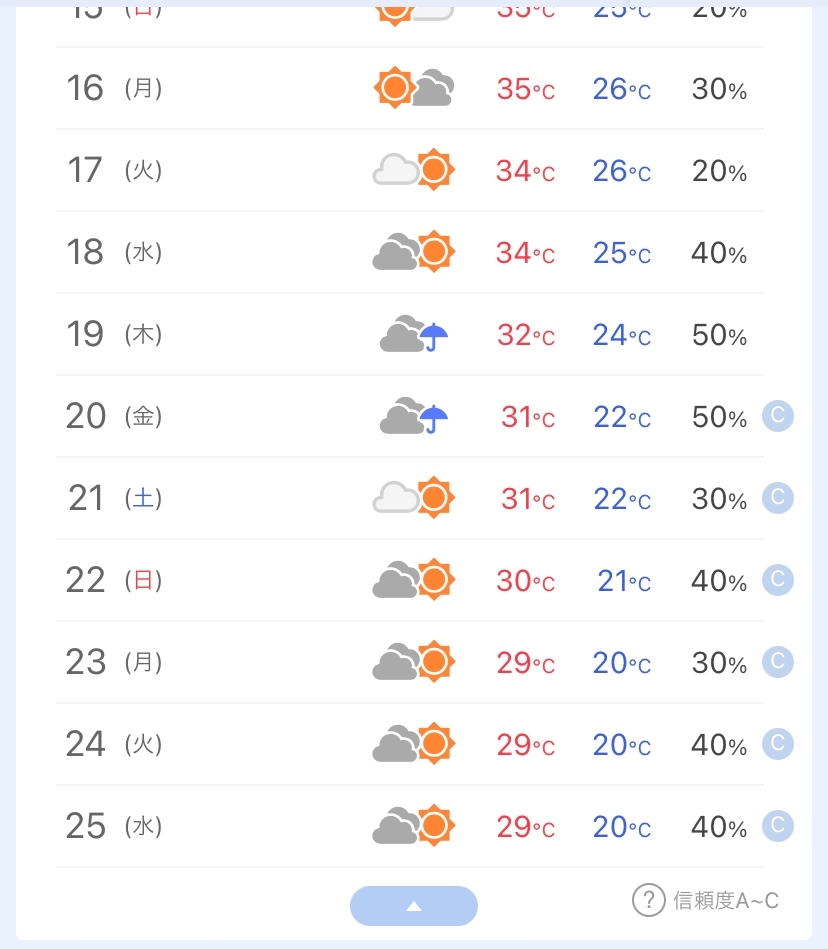The height and width of the screenshot is (949, 828).
Task: Click the weather icon for Saturday the 21st
Action: pyautogui.click(x=413, y=498)
